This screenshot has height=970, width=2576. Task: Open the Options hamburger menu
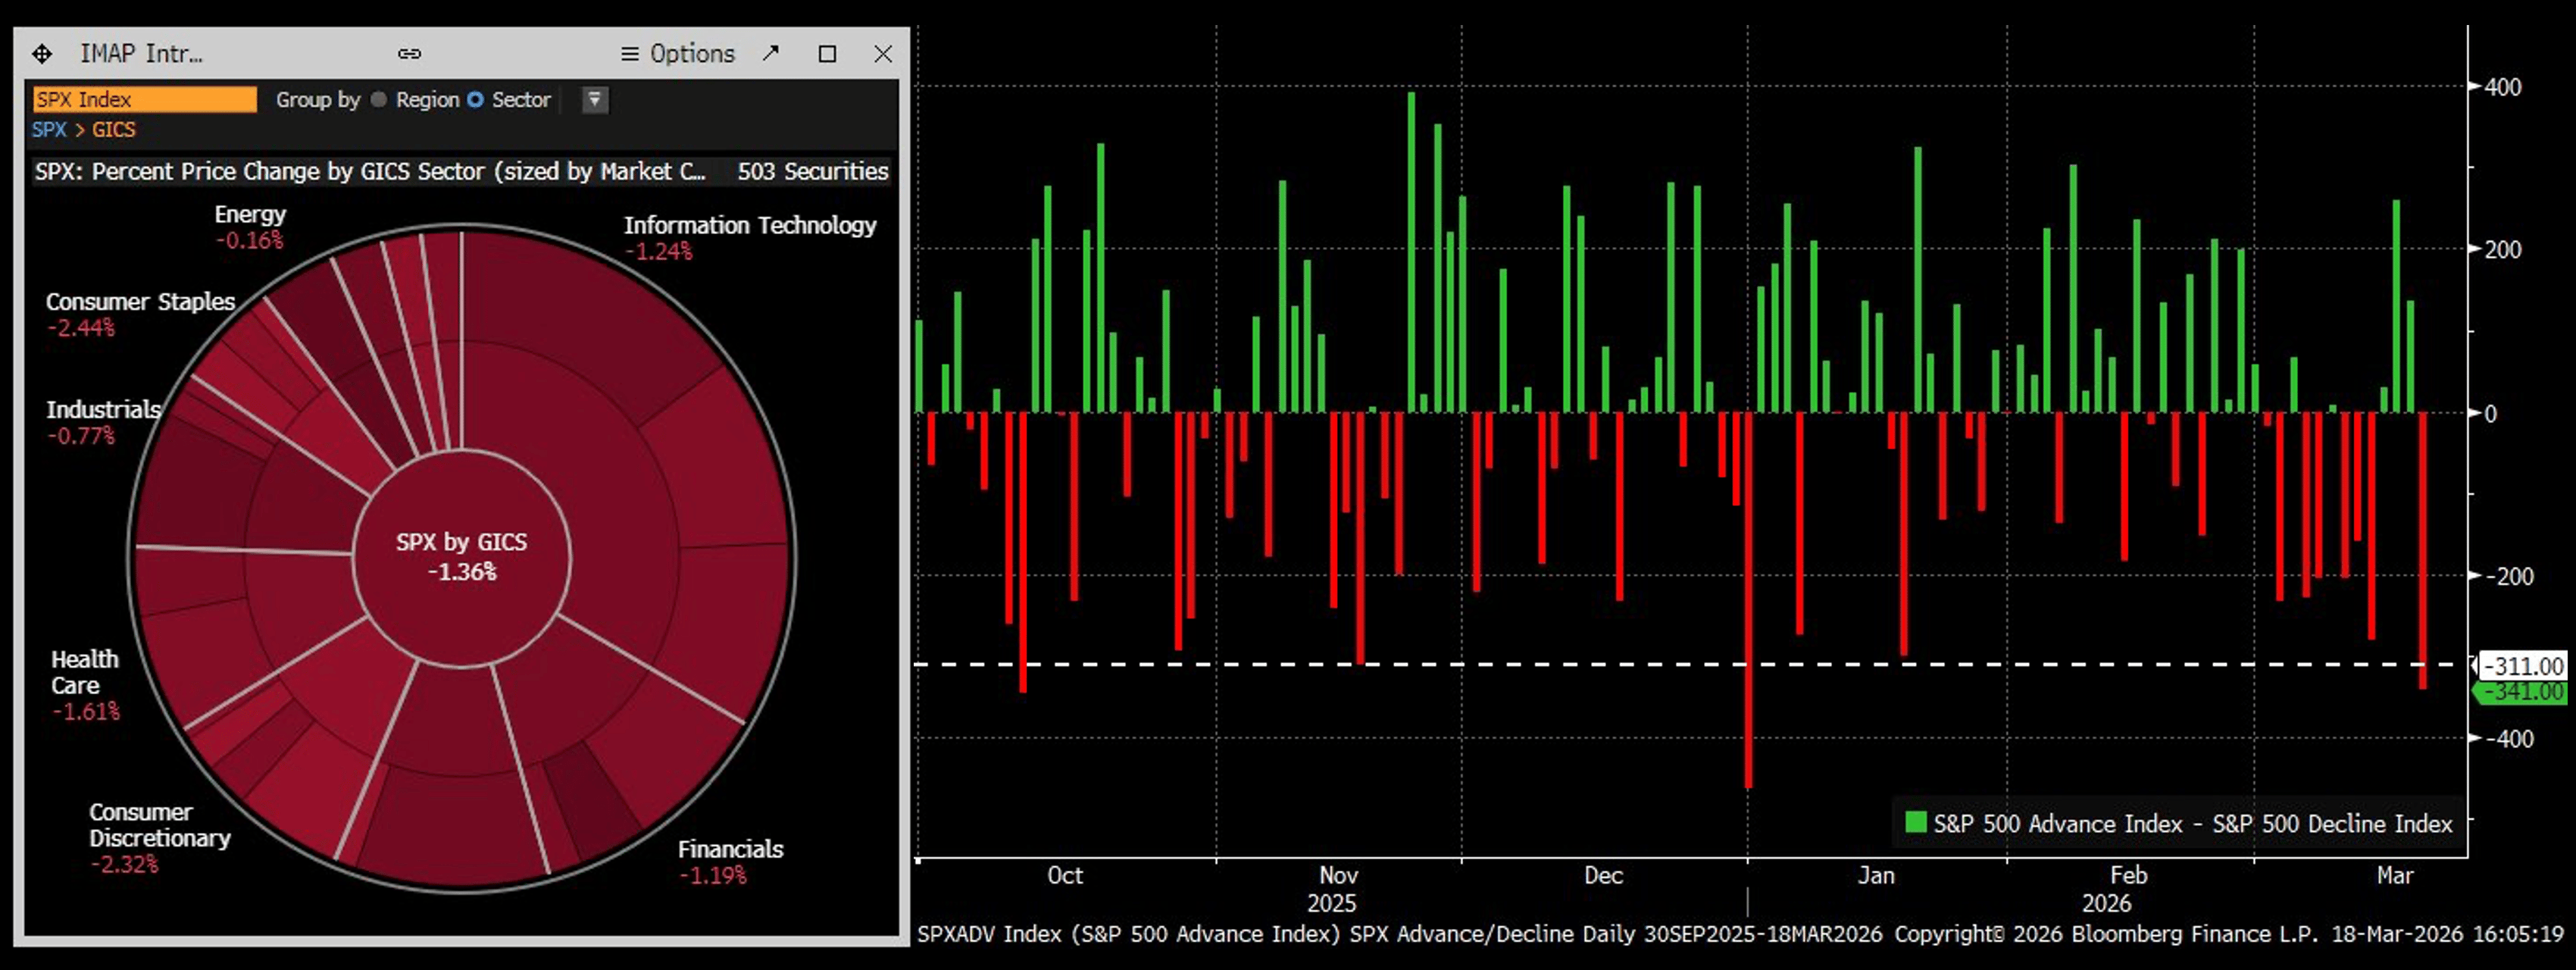click(677, 54)
